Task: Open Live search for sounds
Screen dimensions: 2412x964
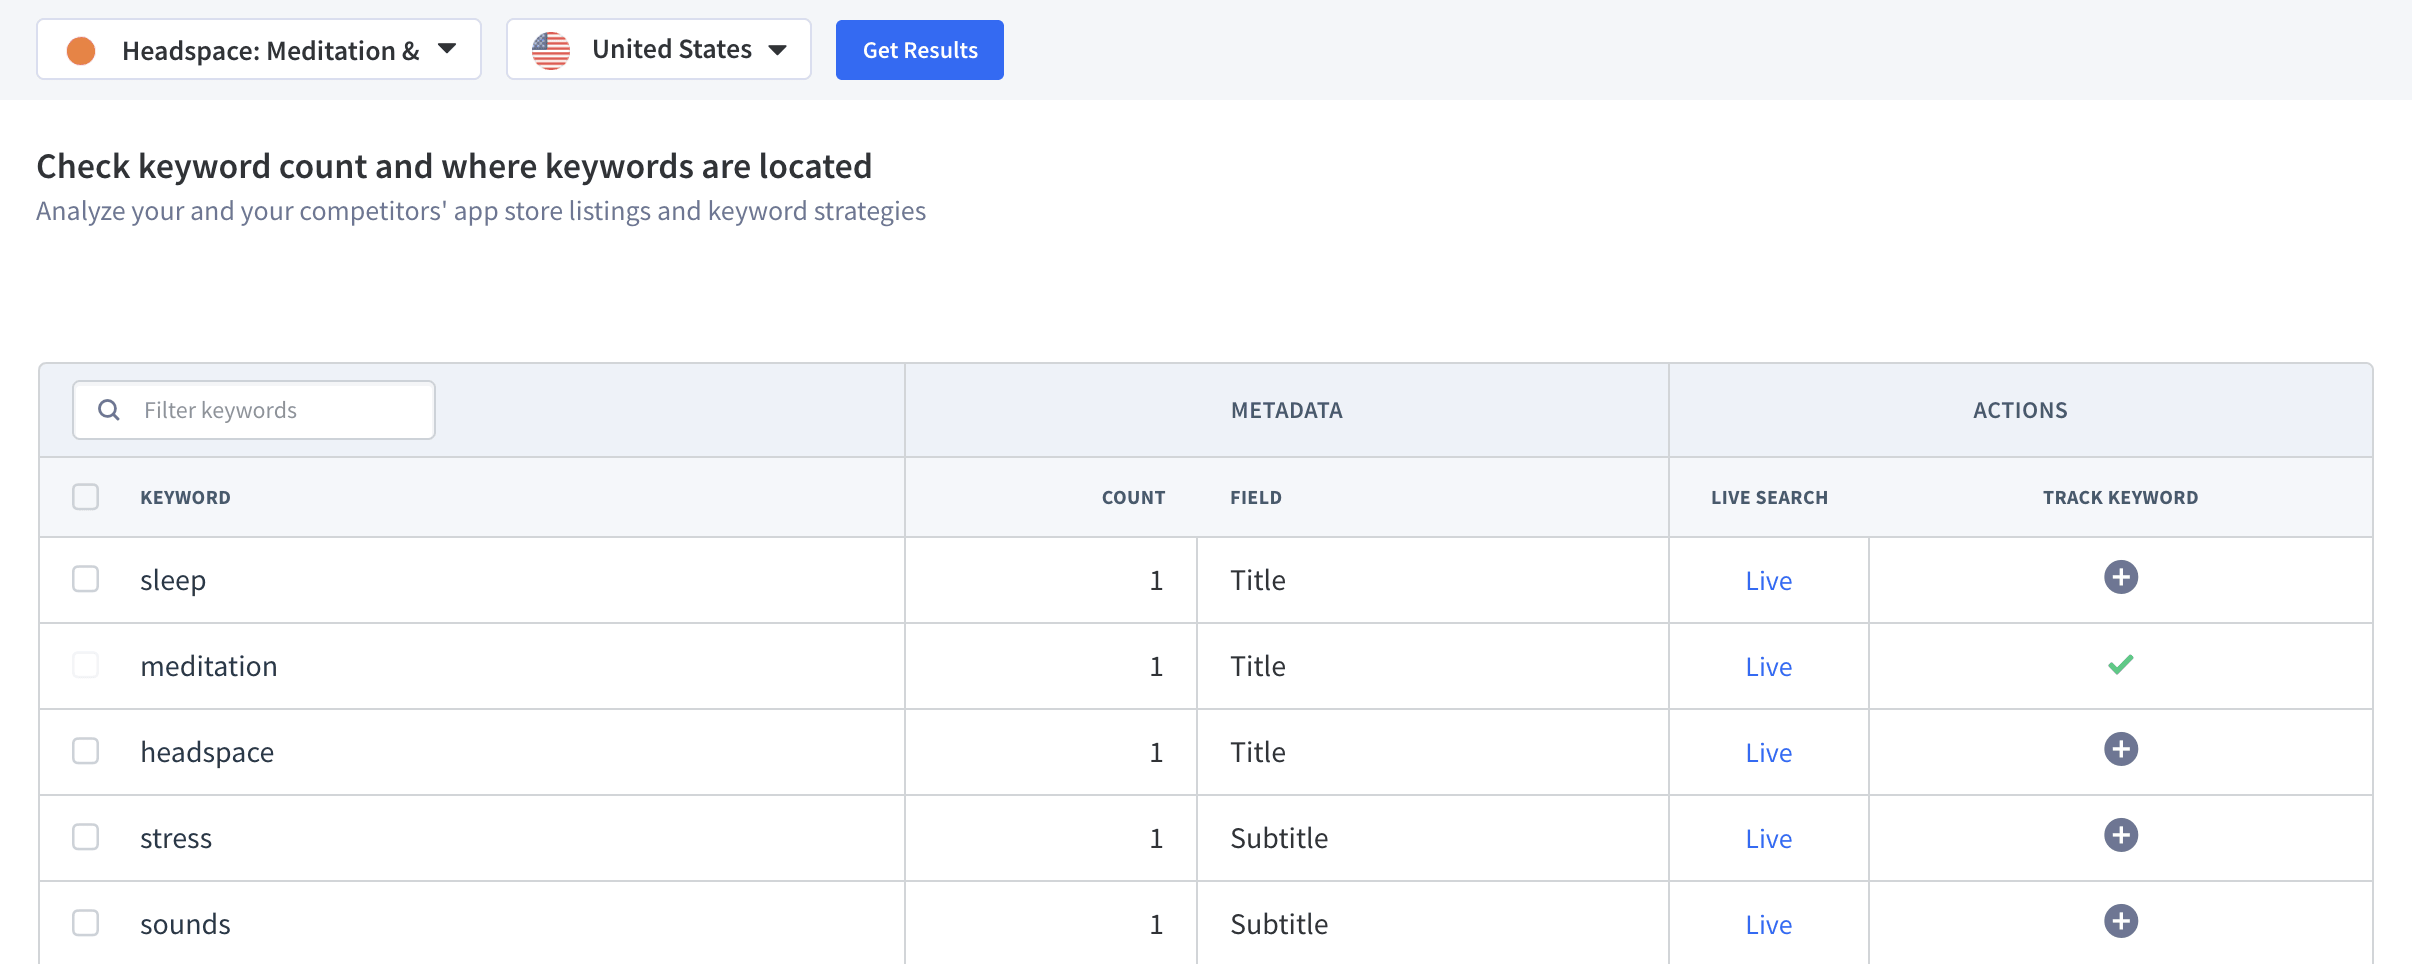Action: click(1768, 925)
